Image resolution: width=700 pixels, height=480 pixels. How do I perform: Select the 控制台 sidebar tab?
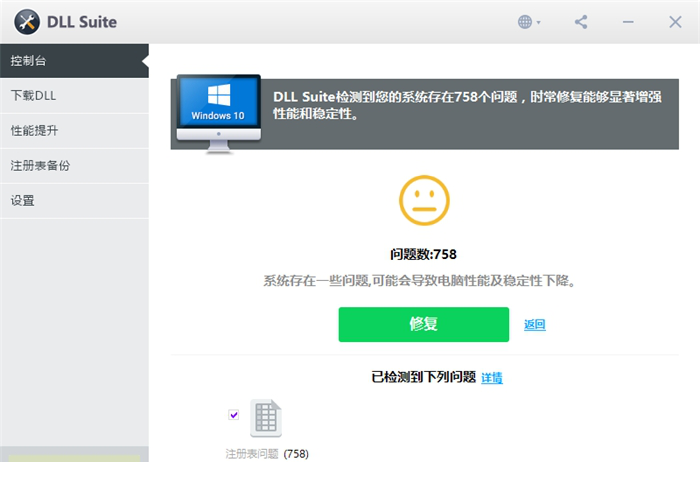[74, 61]
